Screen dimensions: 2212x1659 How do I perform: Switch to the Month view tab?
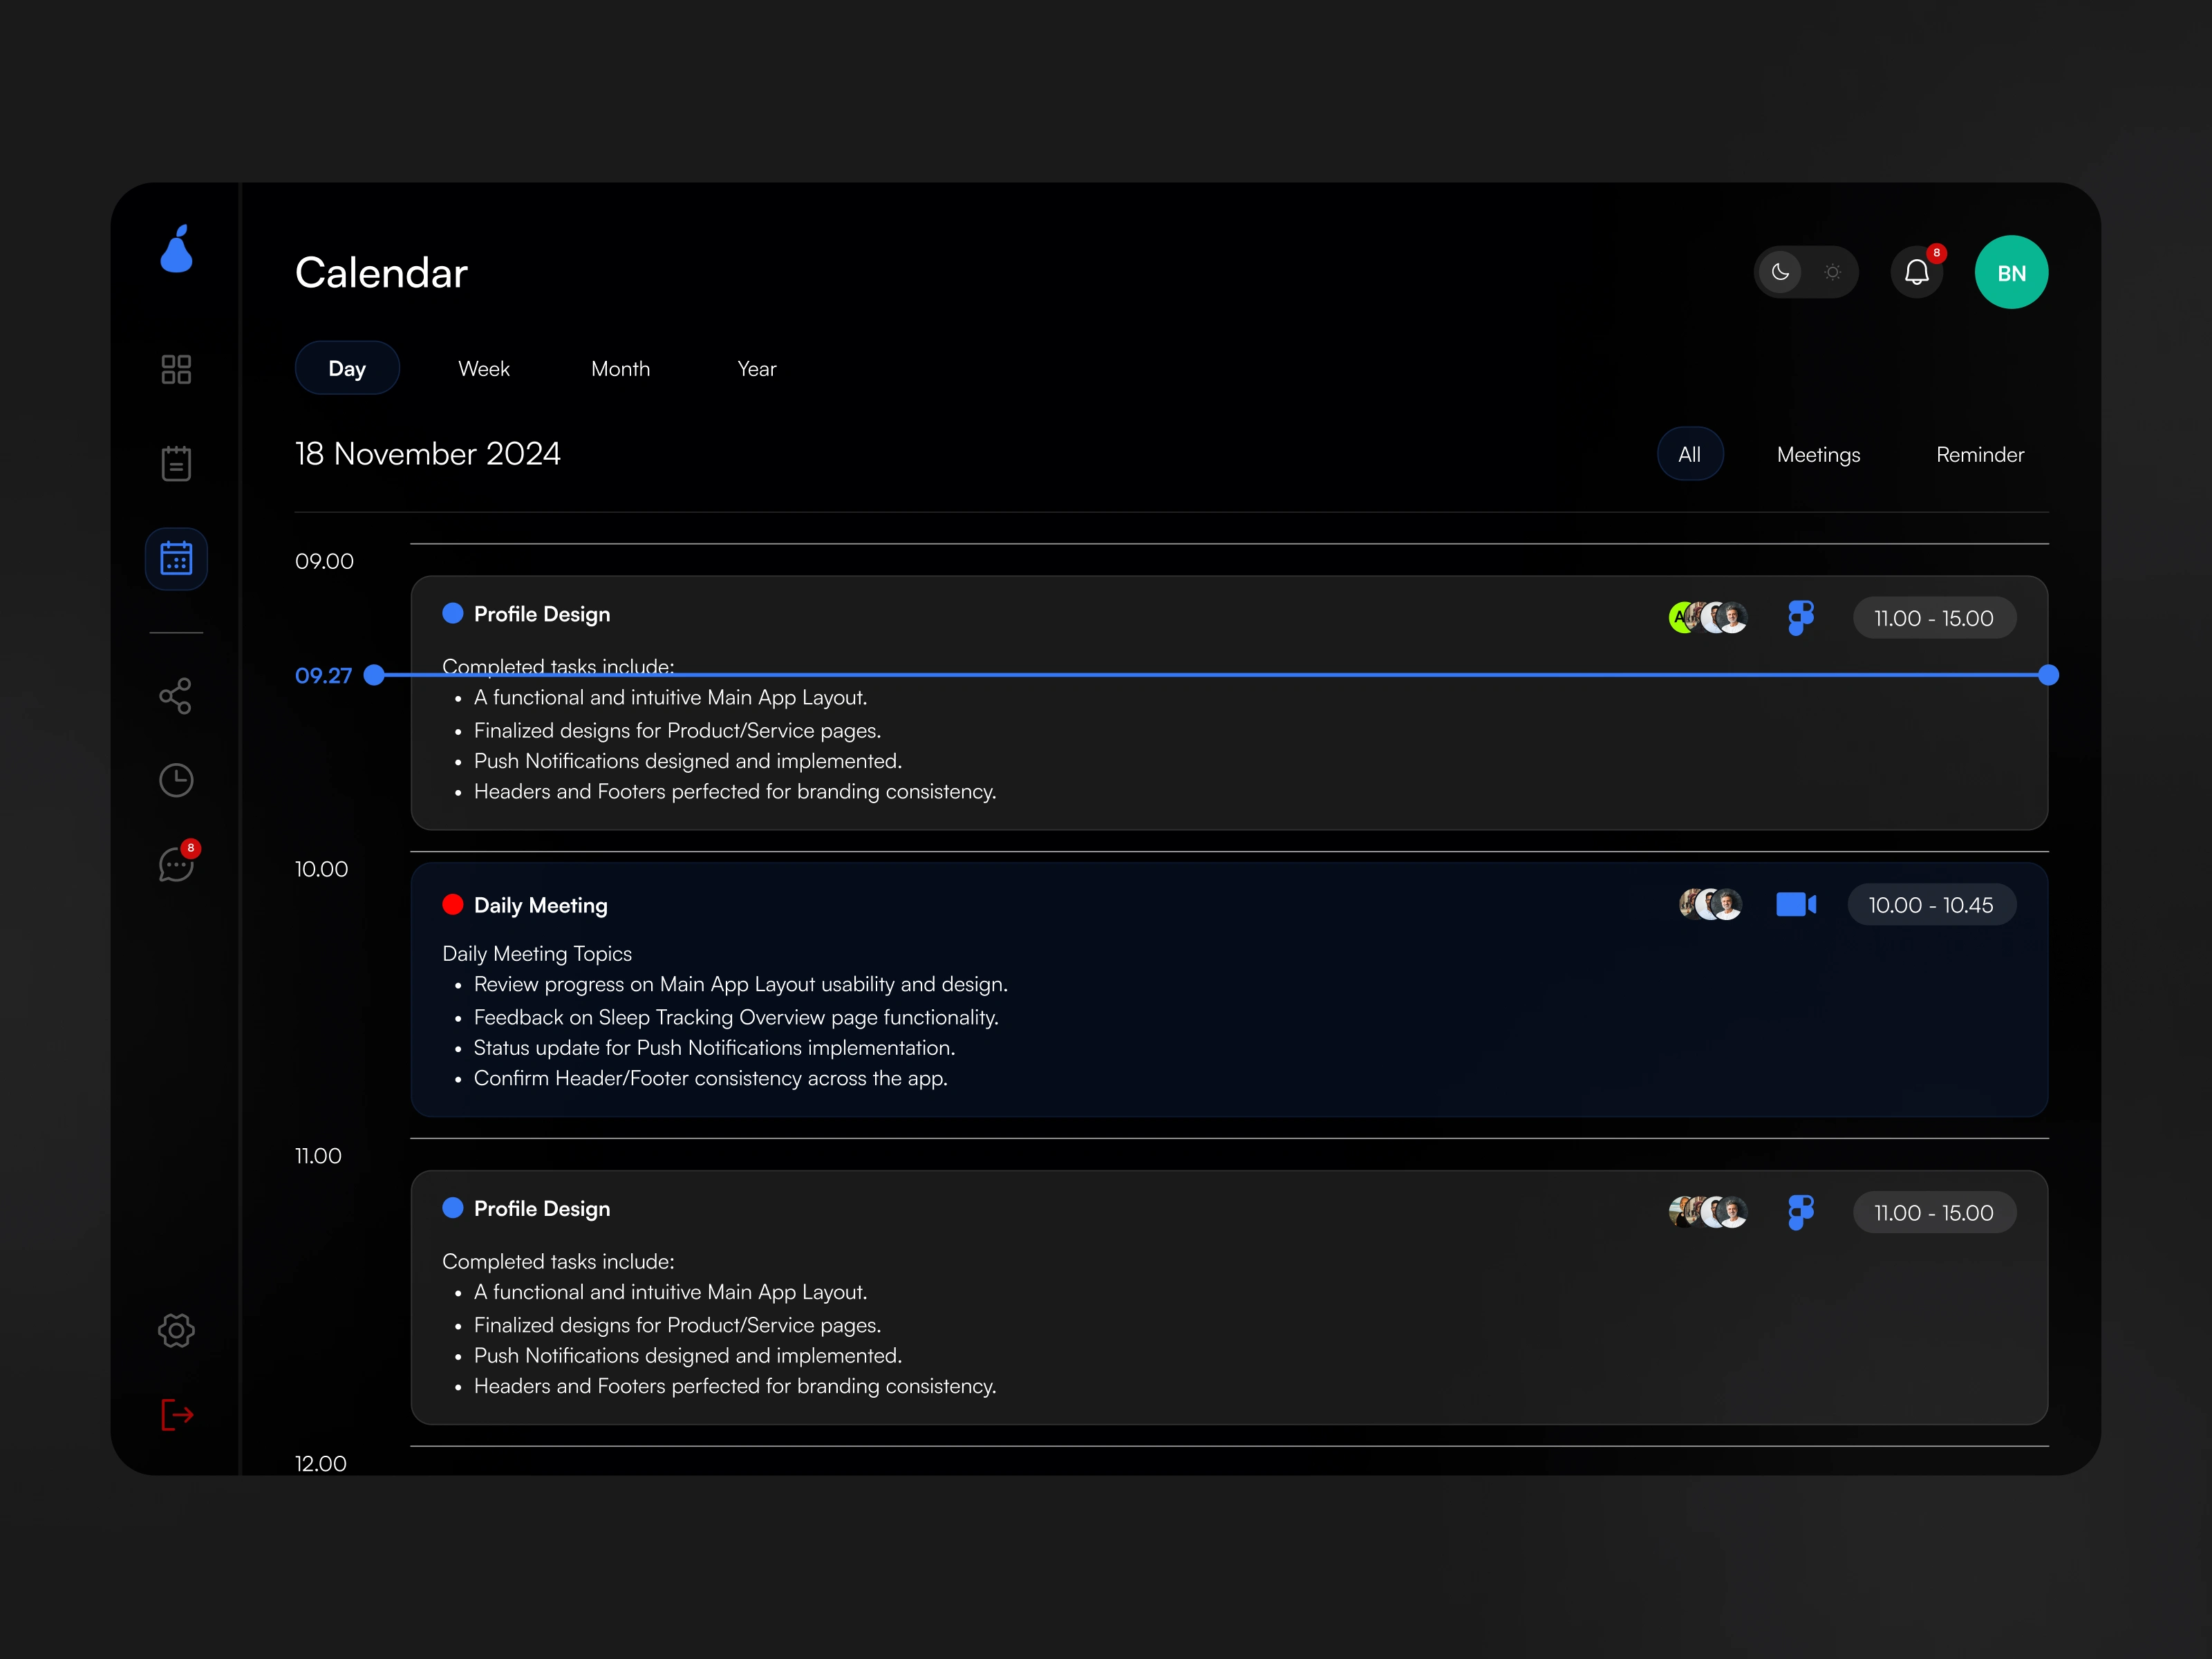[x=620, y=369]
